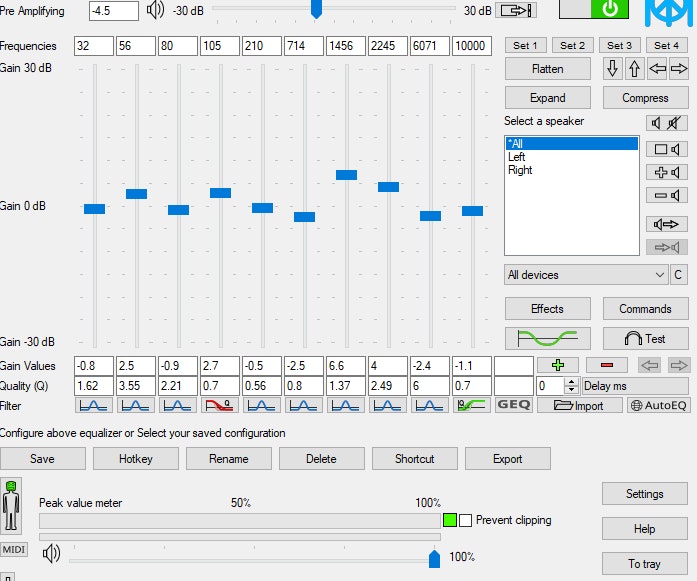Toggle the green power on/off switch
The image size is (697, 581).
[x=592, y=10]
